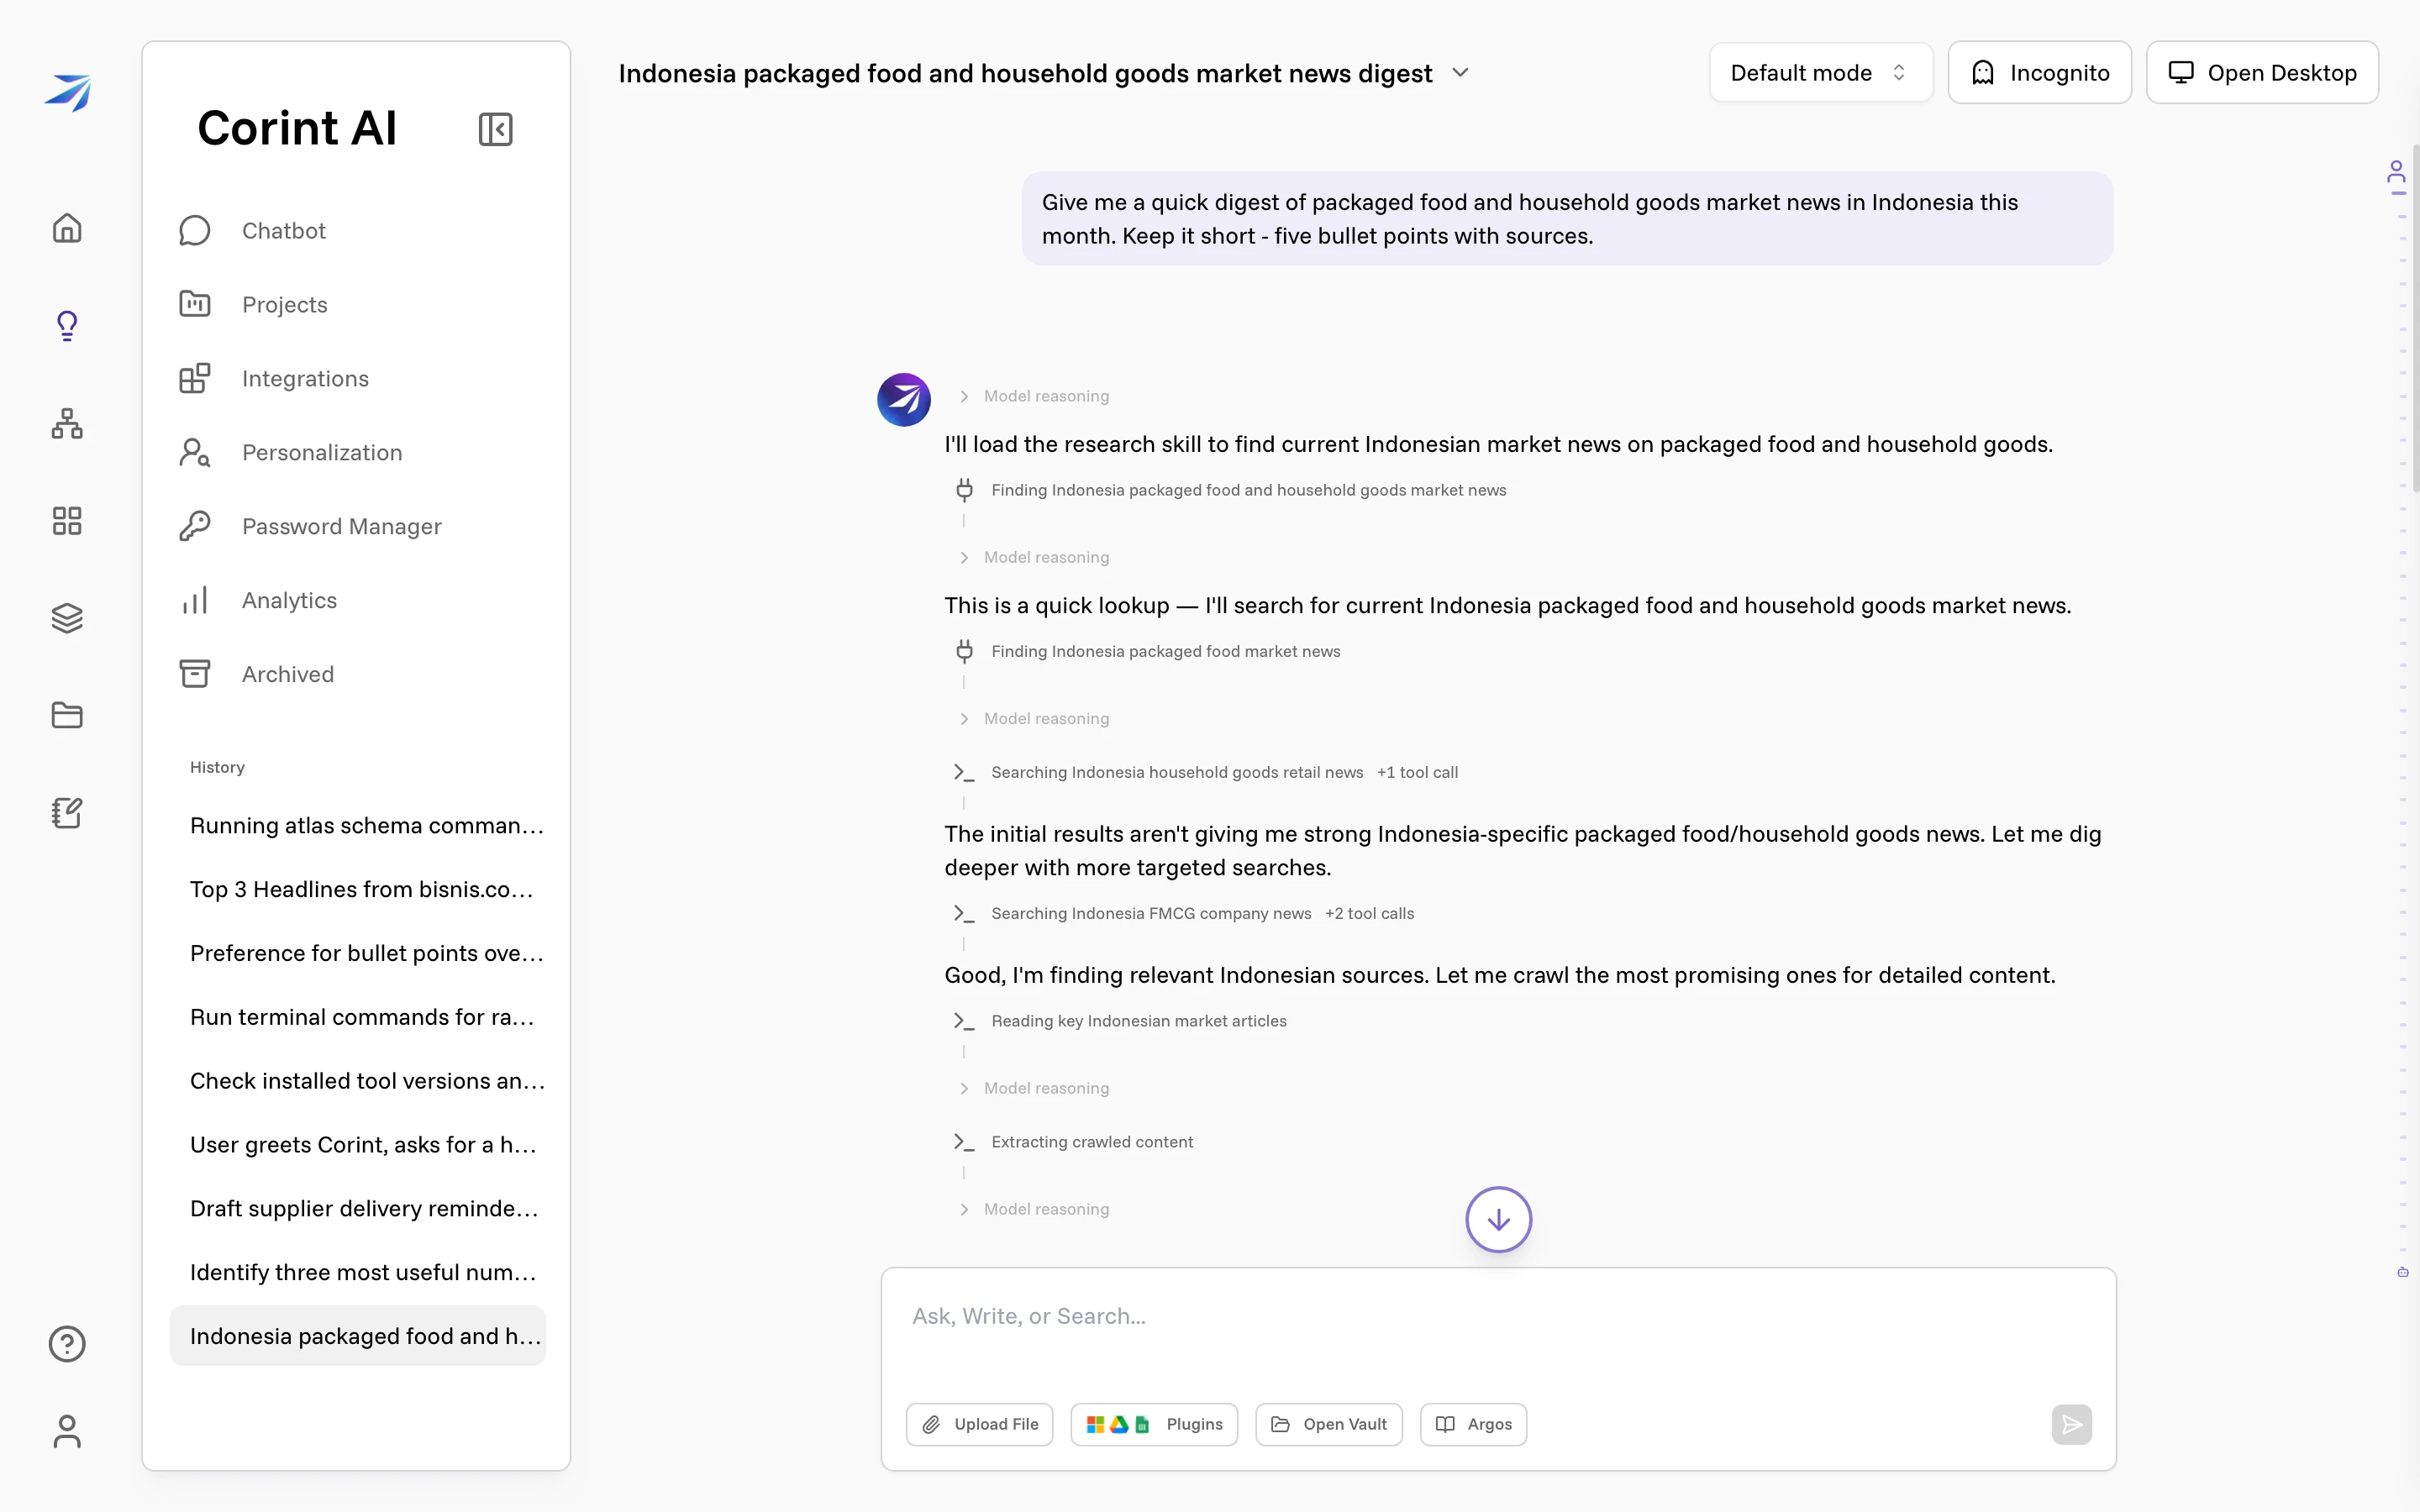Open the user profile icon at the rail bottom
2420x1512 pixels.
(x=67, y=1431)
